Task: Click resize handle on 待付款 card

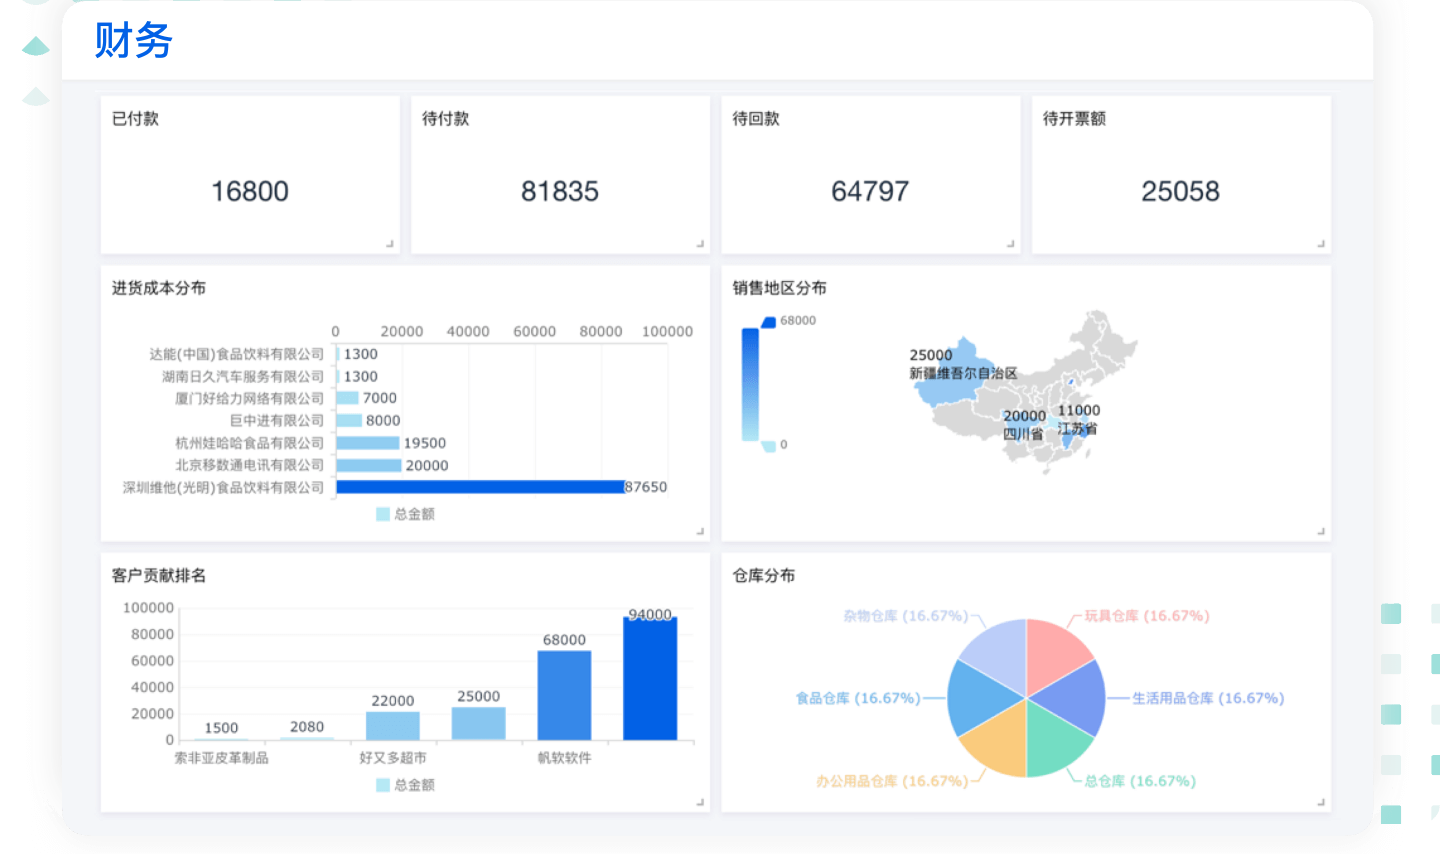Action: tap(700, 244)
